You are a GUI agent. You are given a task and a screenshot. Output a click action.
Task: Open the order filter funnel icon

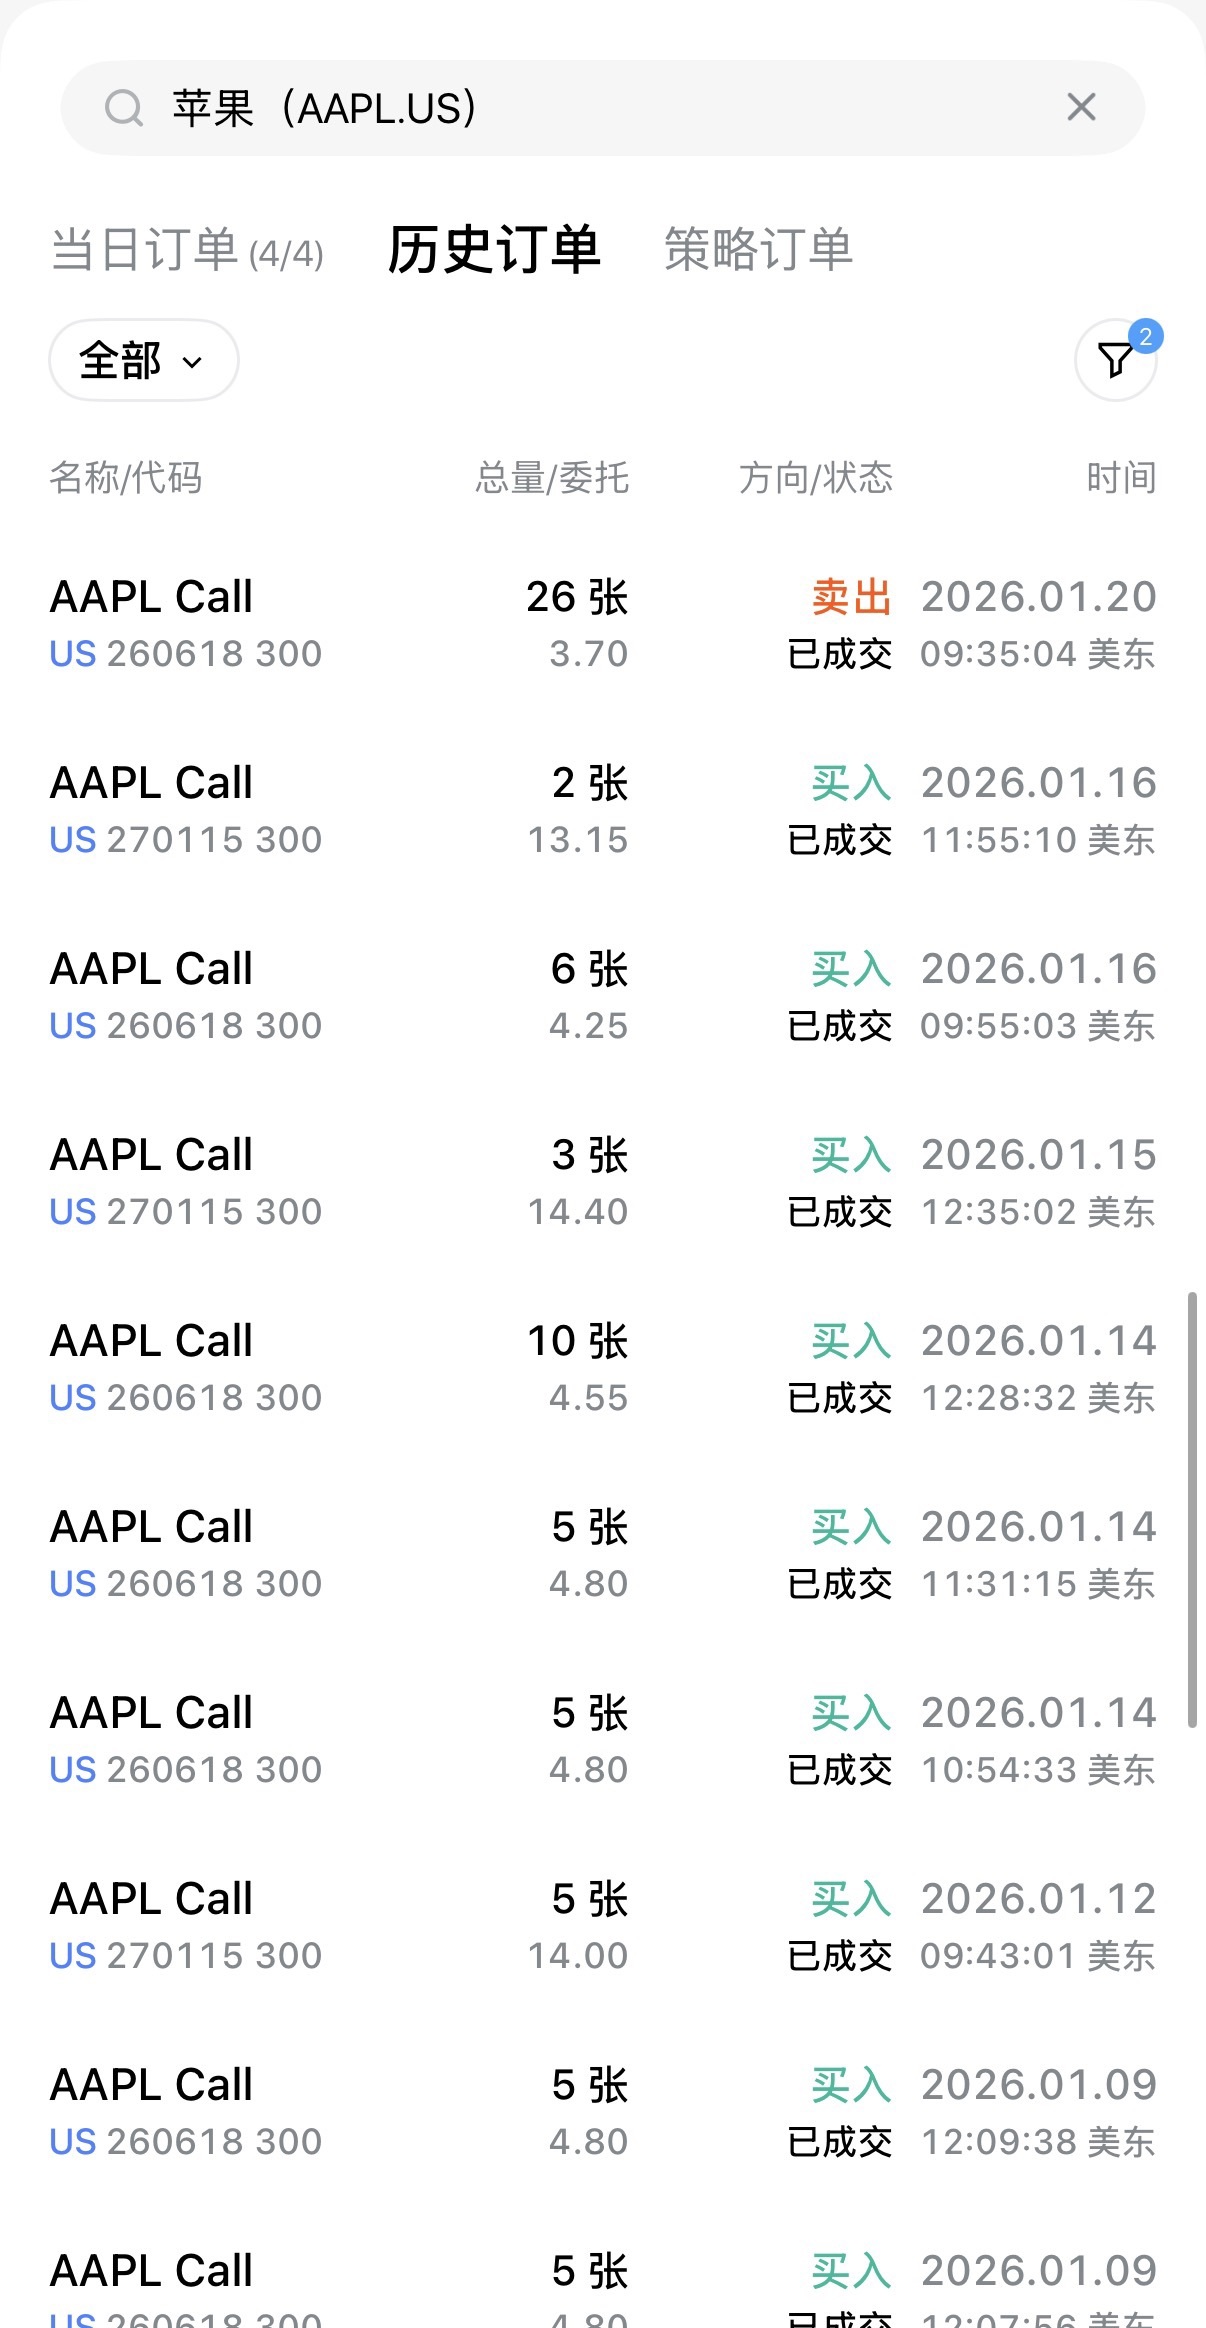(1115, 360)
